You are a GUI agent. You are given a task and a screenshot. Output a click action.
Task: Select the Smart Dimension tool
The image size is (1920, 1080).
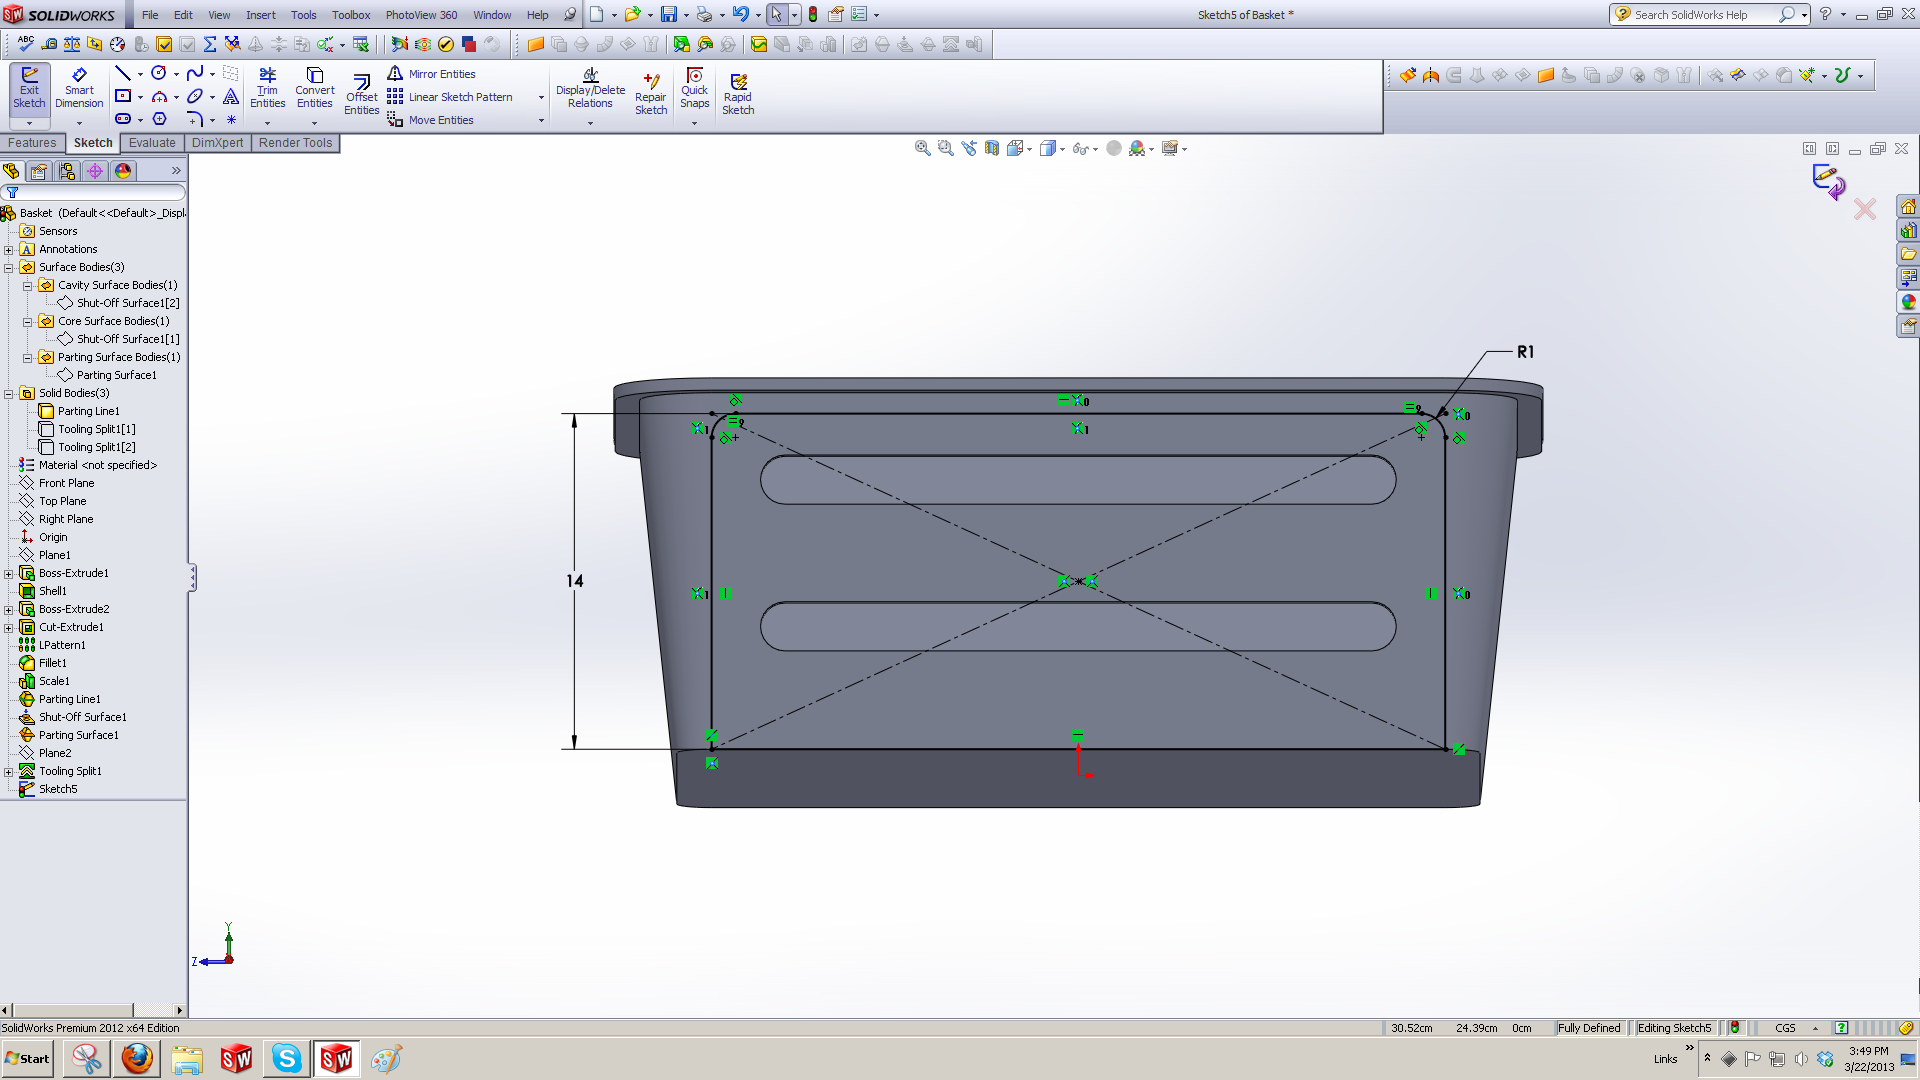click(79, 88)
